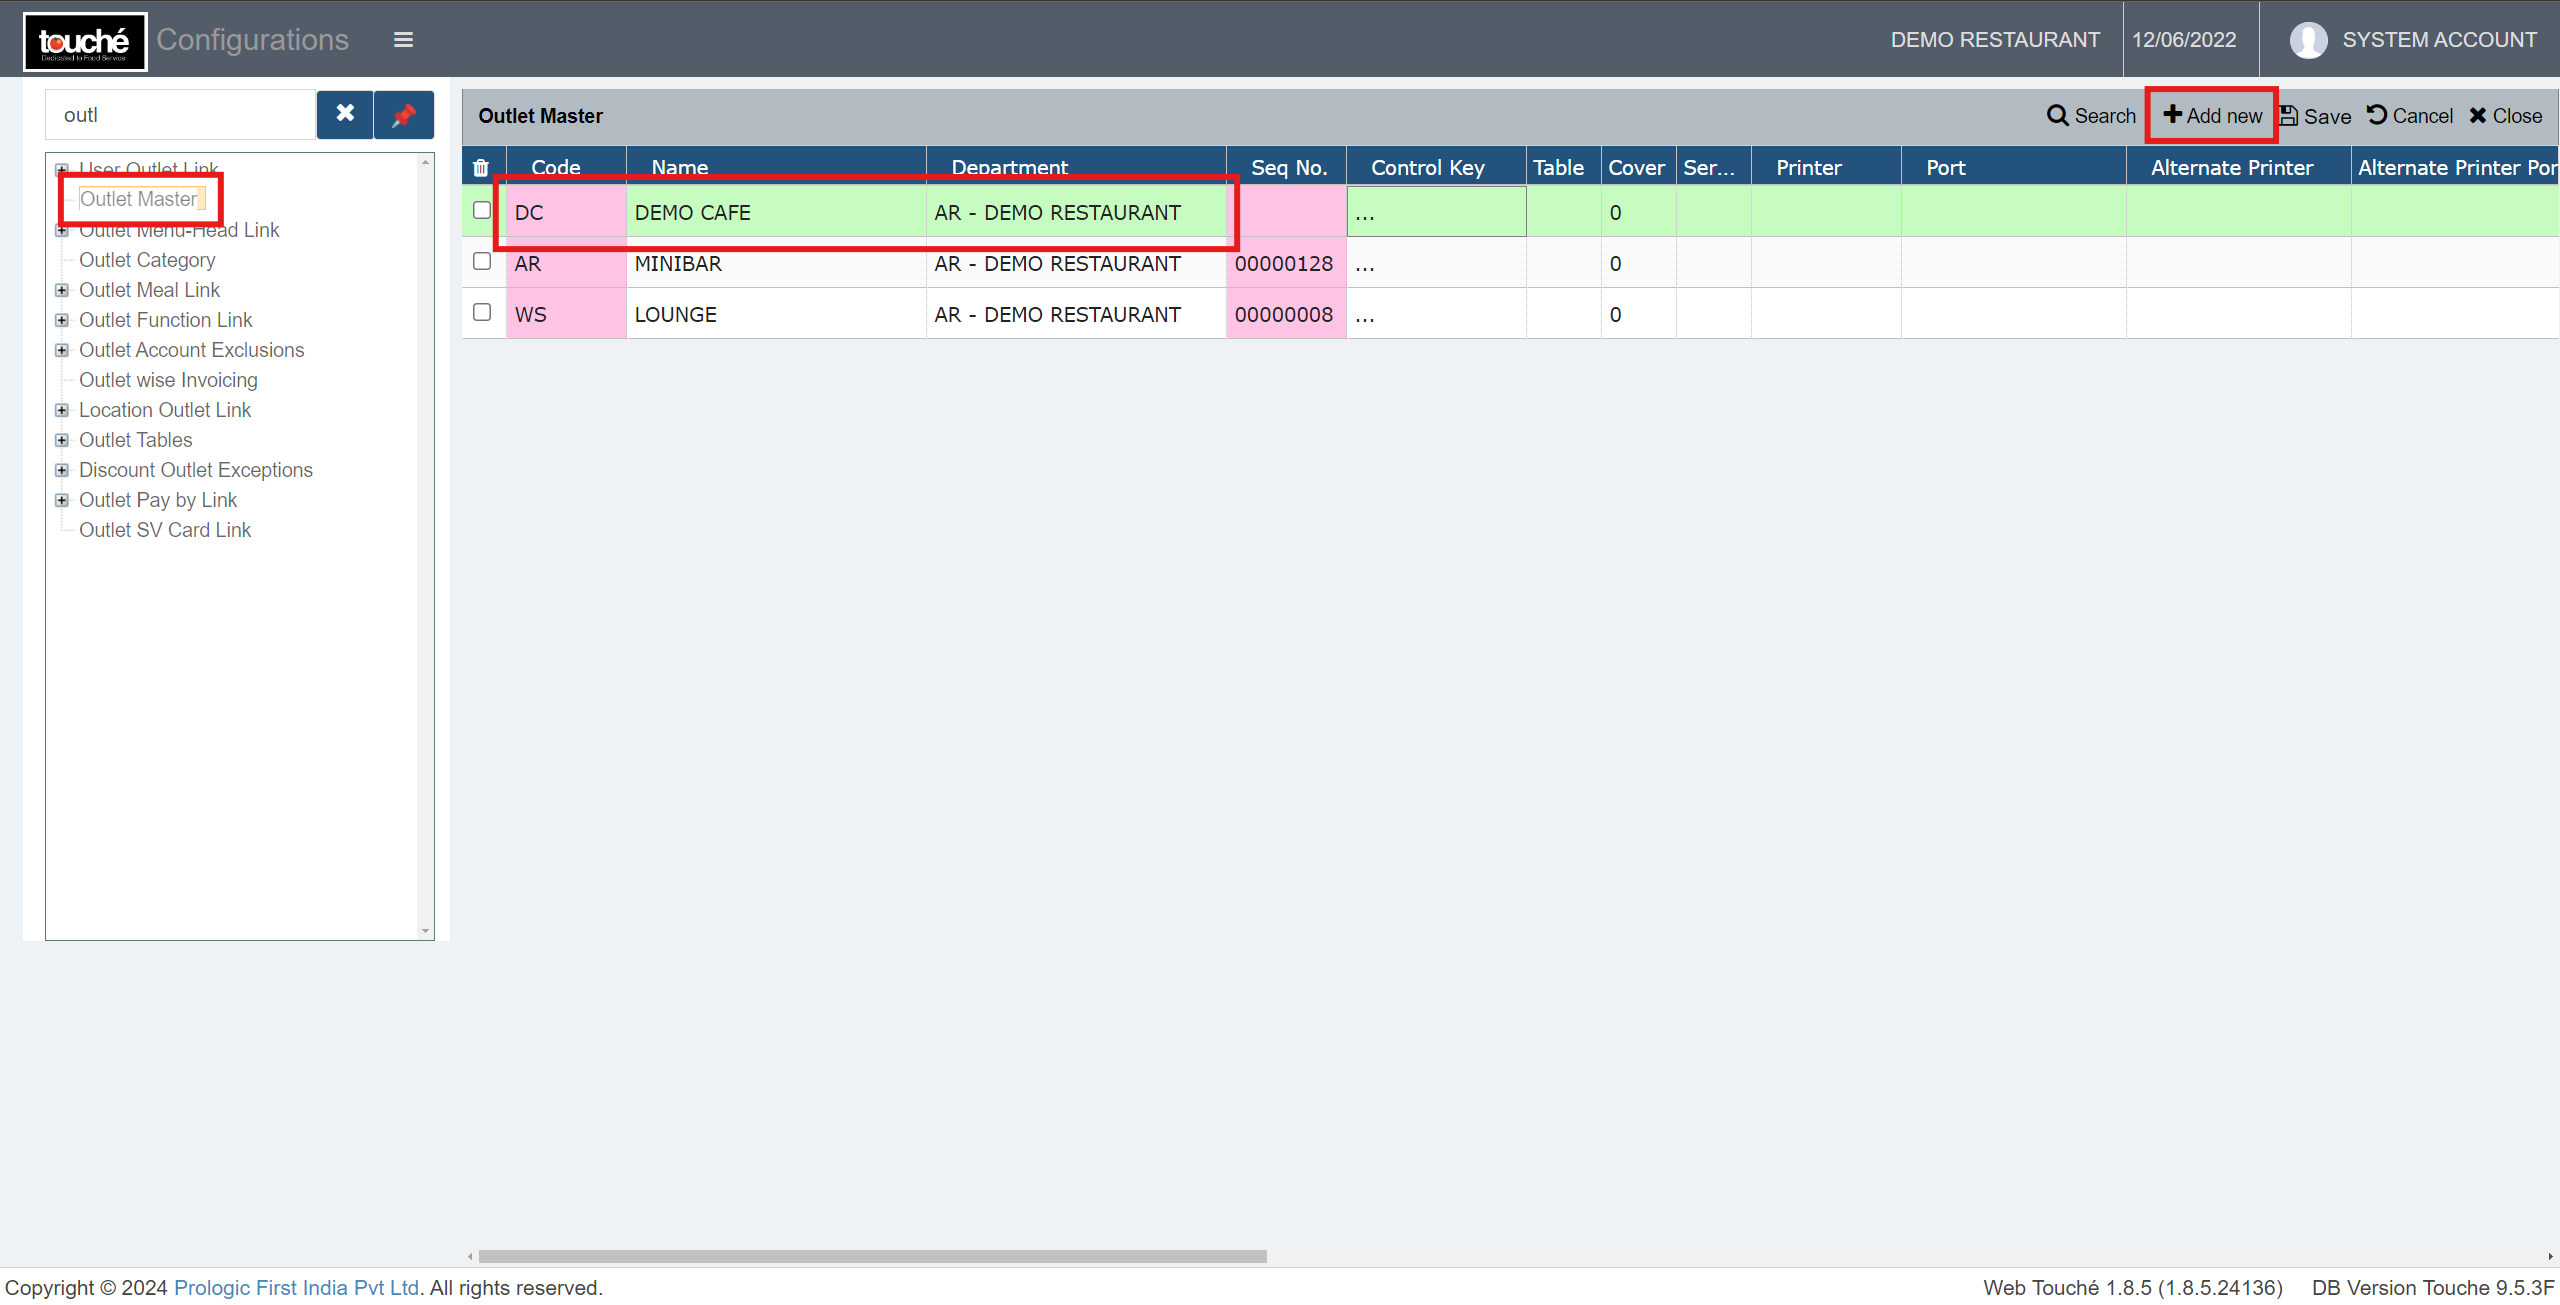The height and width of the screenshot is (1305, 2560).
Task: Check the MINIBAR row checkbox
Action: 482,261
